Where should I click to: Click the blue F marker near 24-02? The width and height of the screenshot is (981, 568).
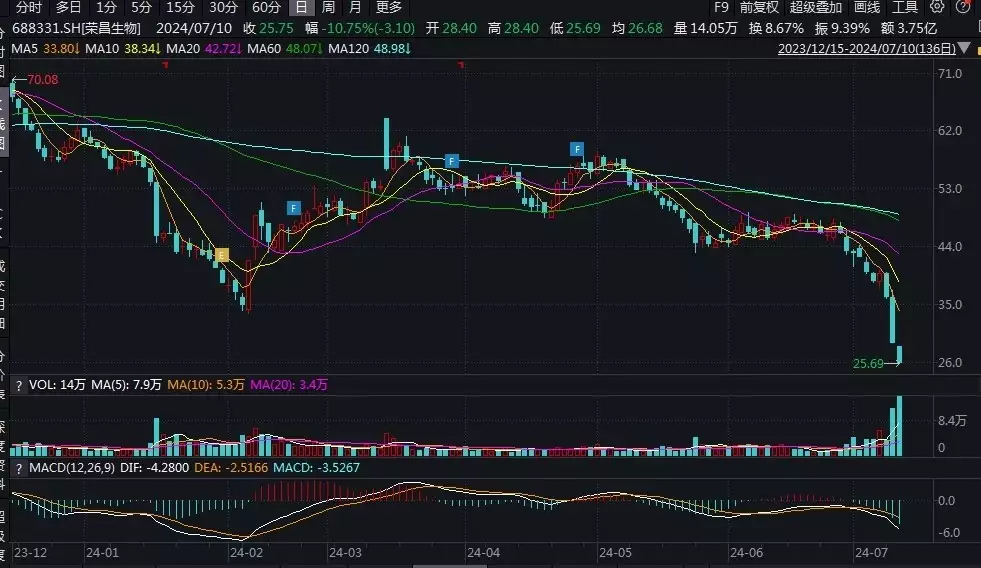293,208
